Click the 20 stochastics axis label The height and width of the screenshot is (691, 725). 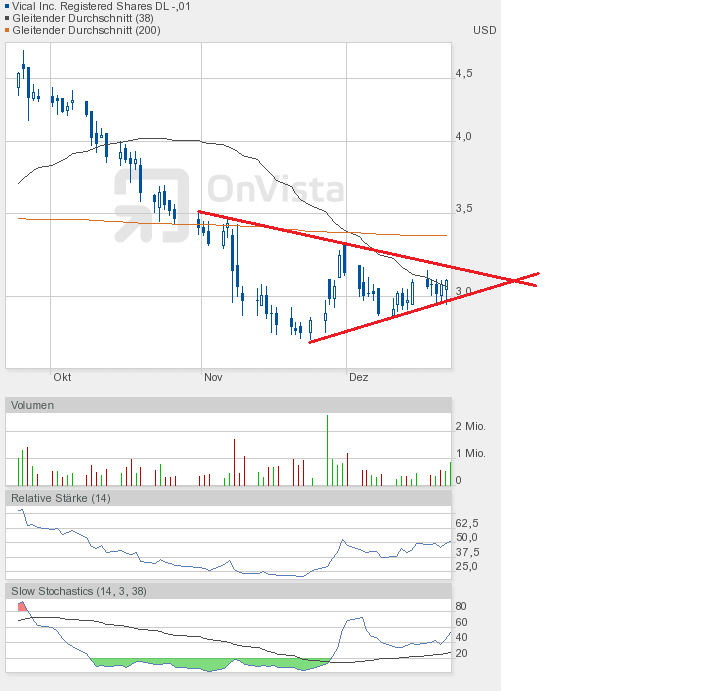click(461, 653)
